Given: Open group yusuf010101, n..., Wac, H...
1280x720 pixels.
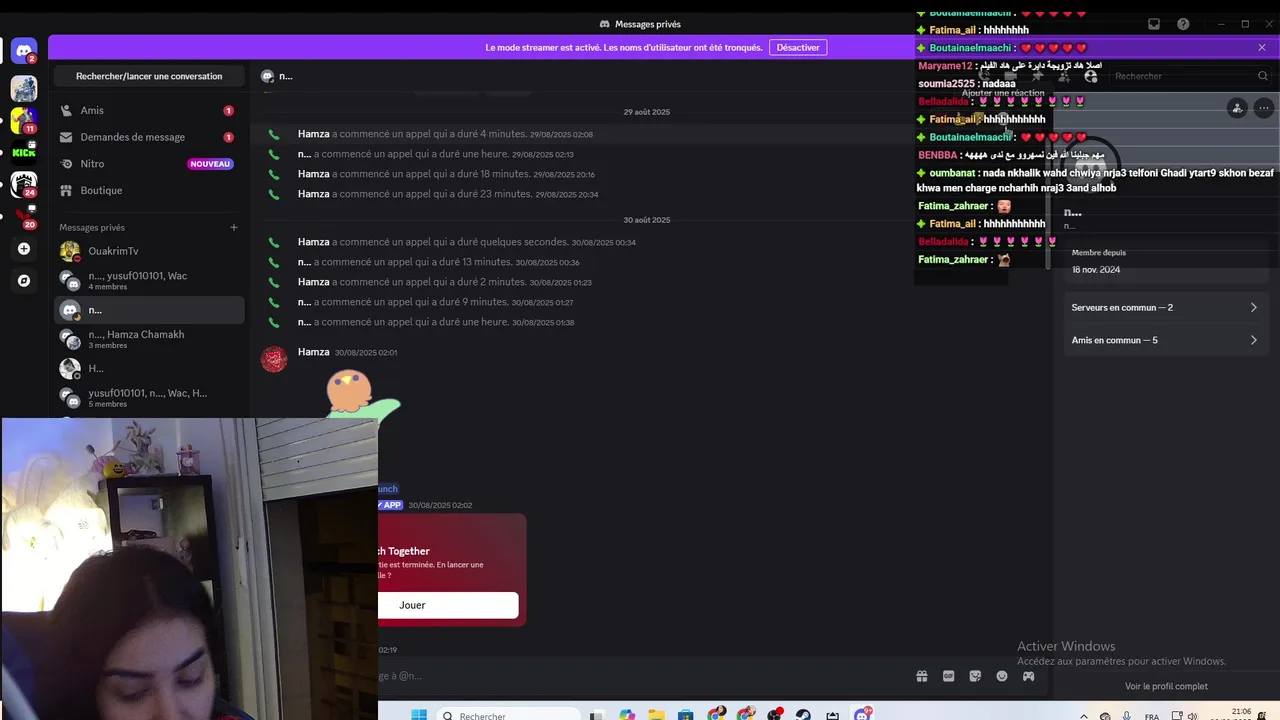Looking at the screenshot, I should coord(149,398).
